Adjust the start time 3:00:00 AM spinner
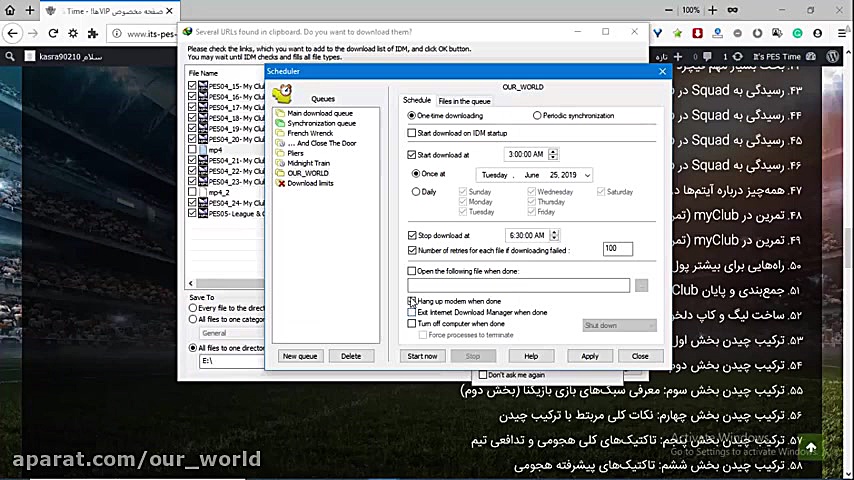 (553, 154)
